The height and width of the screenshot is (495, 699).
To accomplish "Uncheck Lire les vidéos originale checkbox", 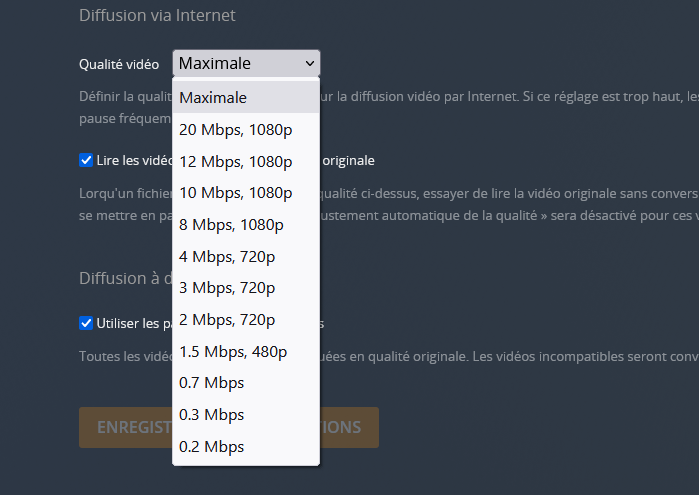I will point(86,160).
